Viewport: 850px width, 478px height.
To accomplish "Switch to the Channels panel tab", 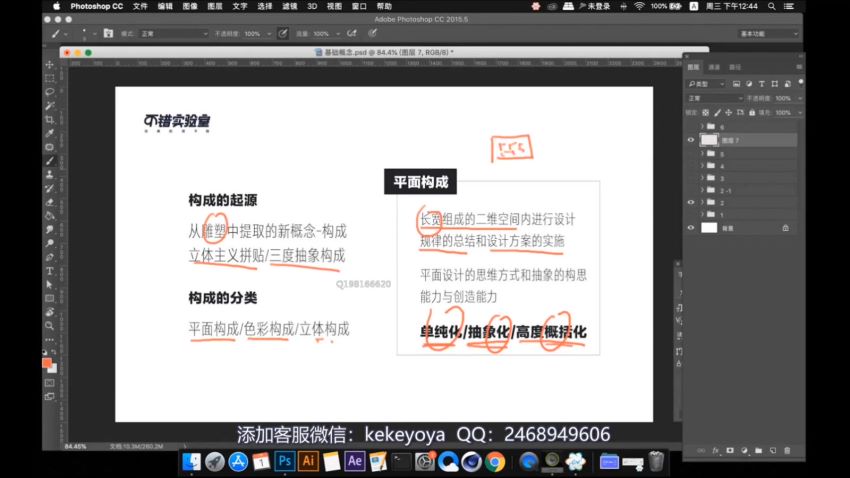I will (x=714, y=67).
